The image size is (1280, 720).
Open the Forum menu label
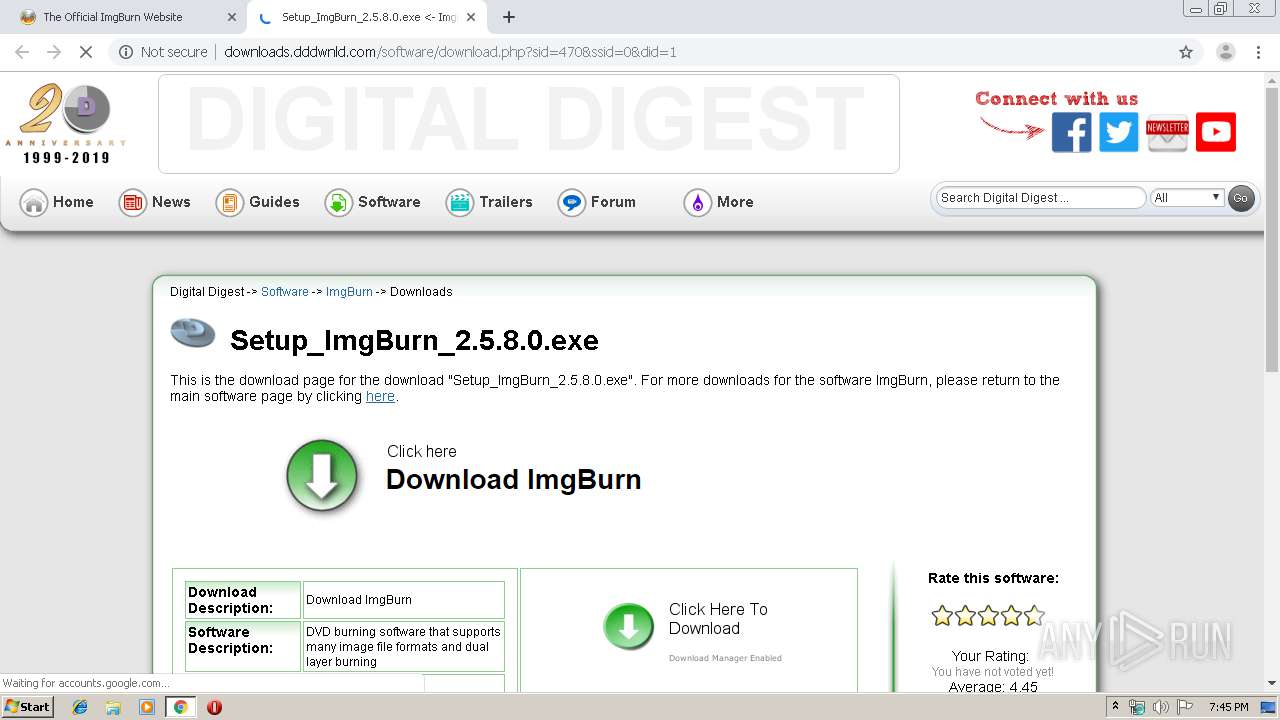tap(613, 202)
